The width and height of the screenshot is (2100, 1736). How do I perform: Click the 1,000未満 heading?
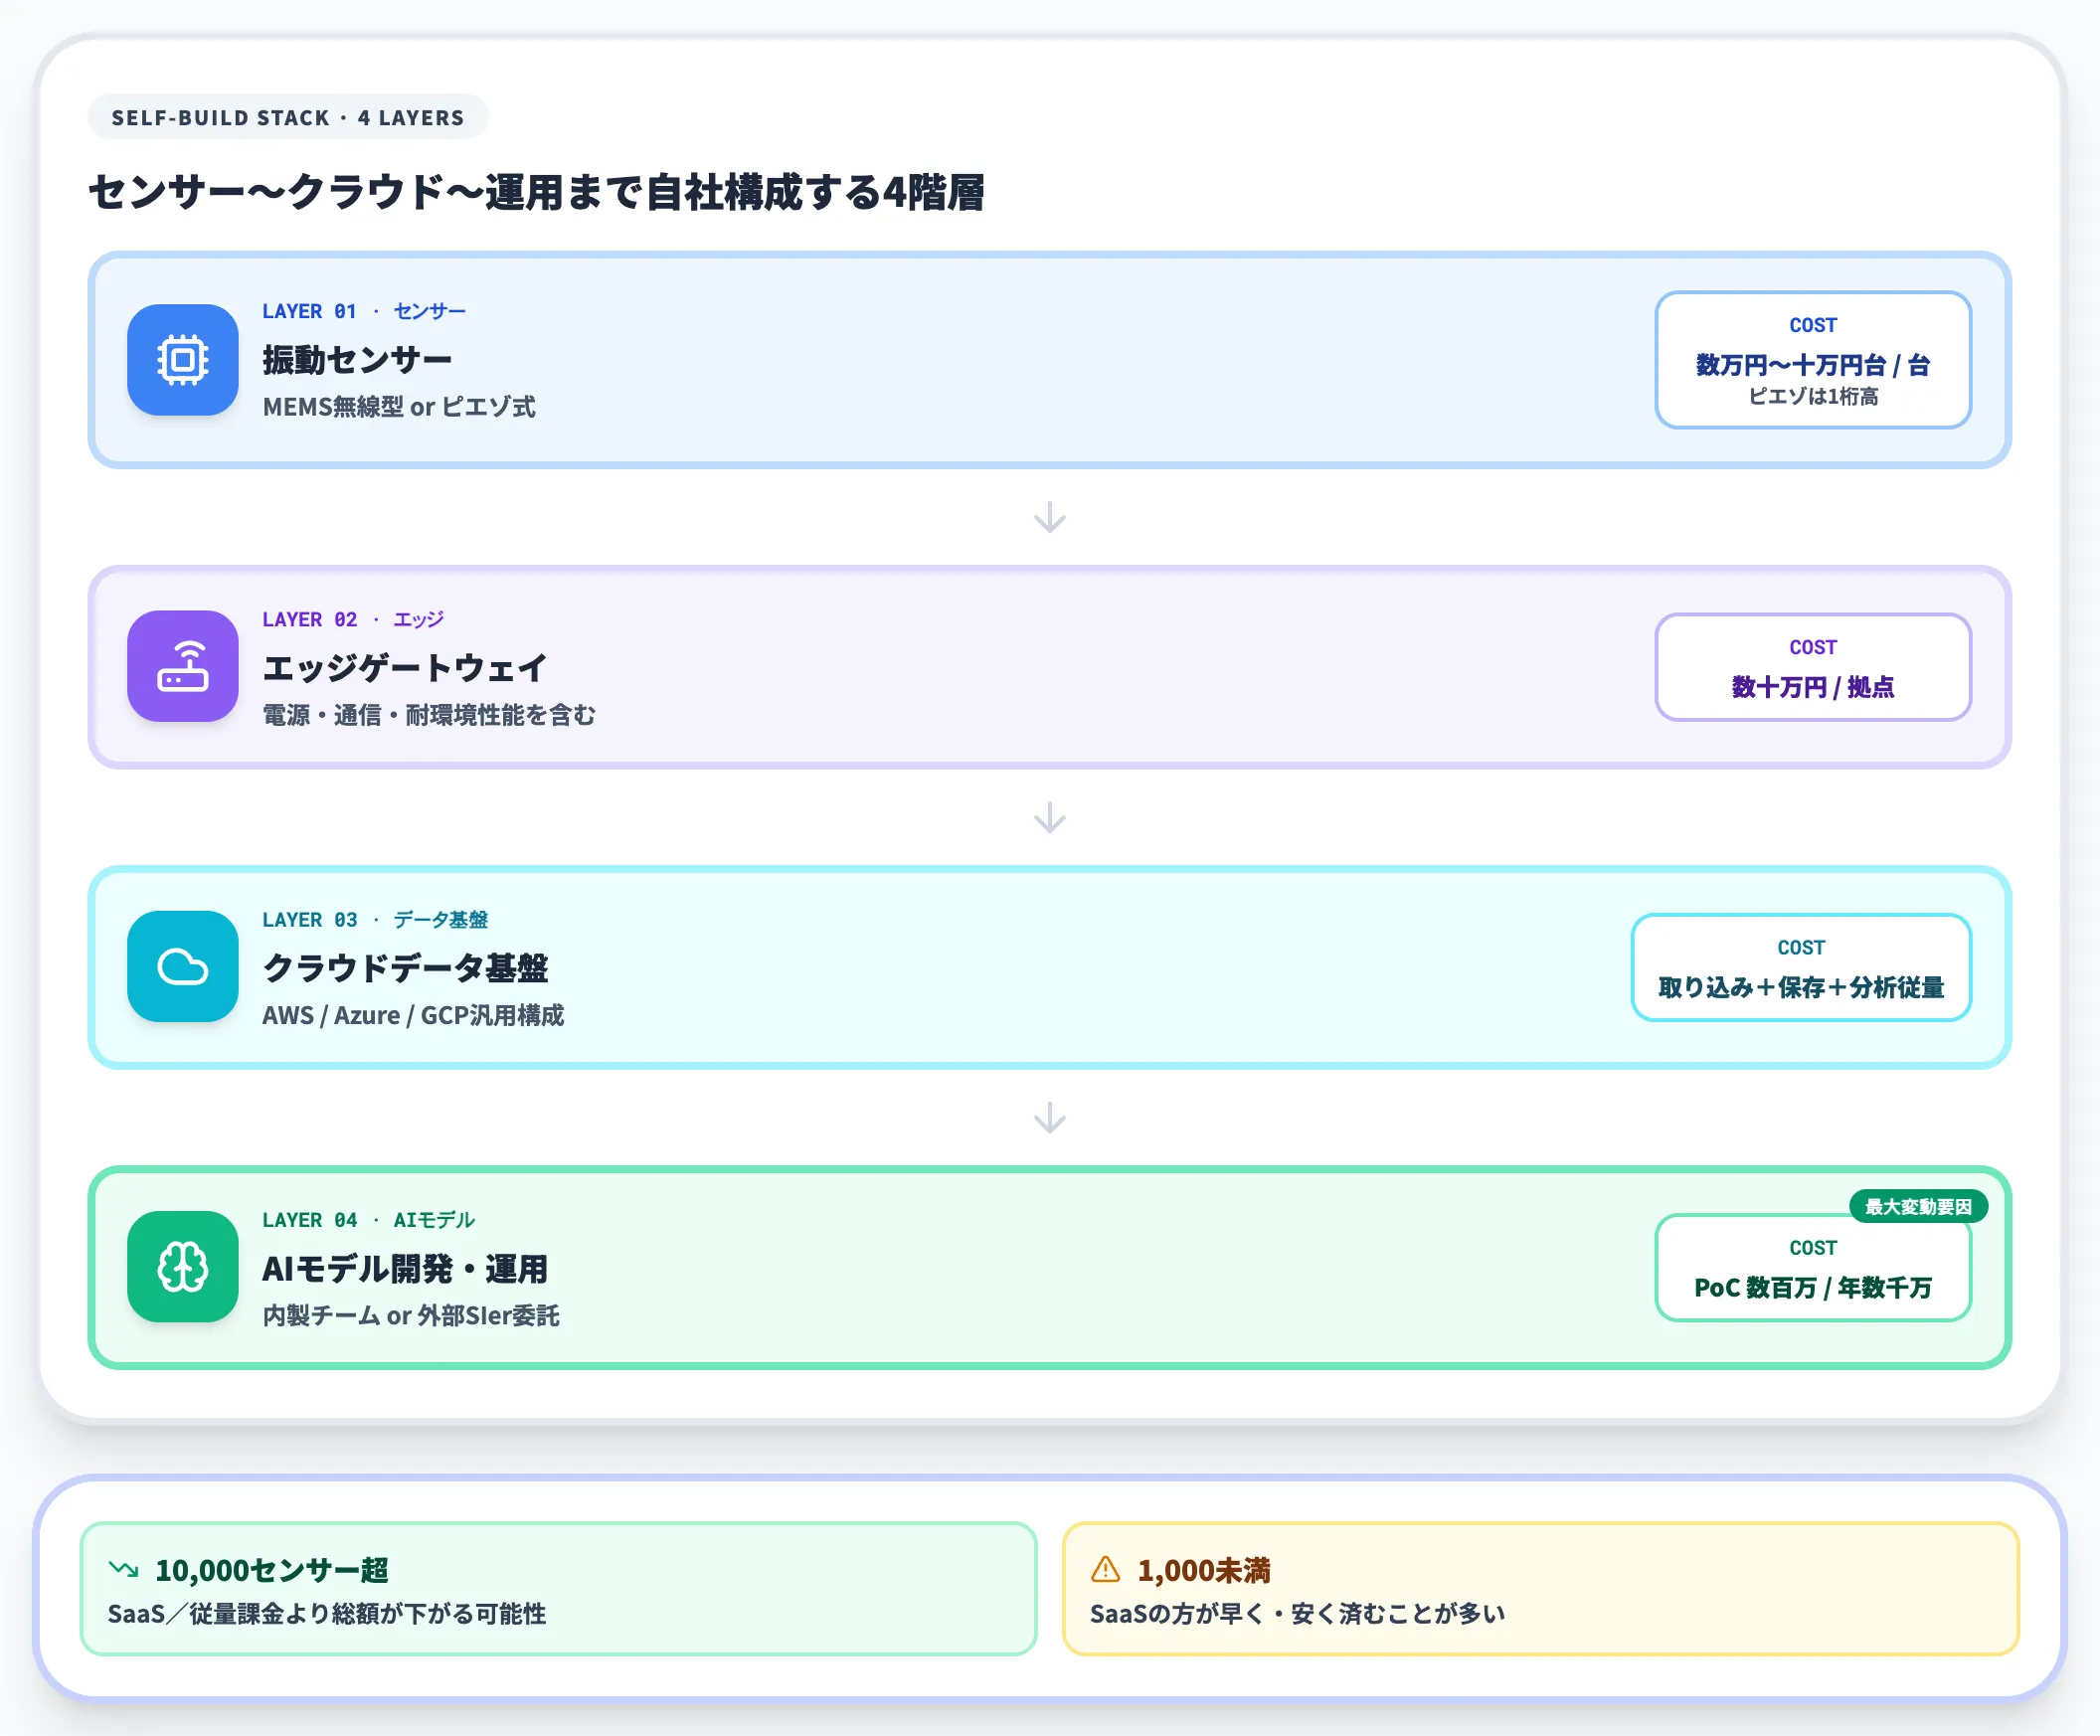click(x=1204, y=1570)
